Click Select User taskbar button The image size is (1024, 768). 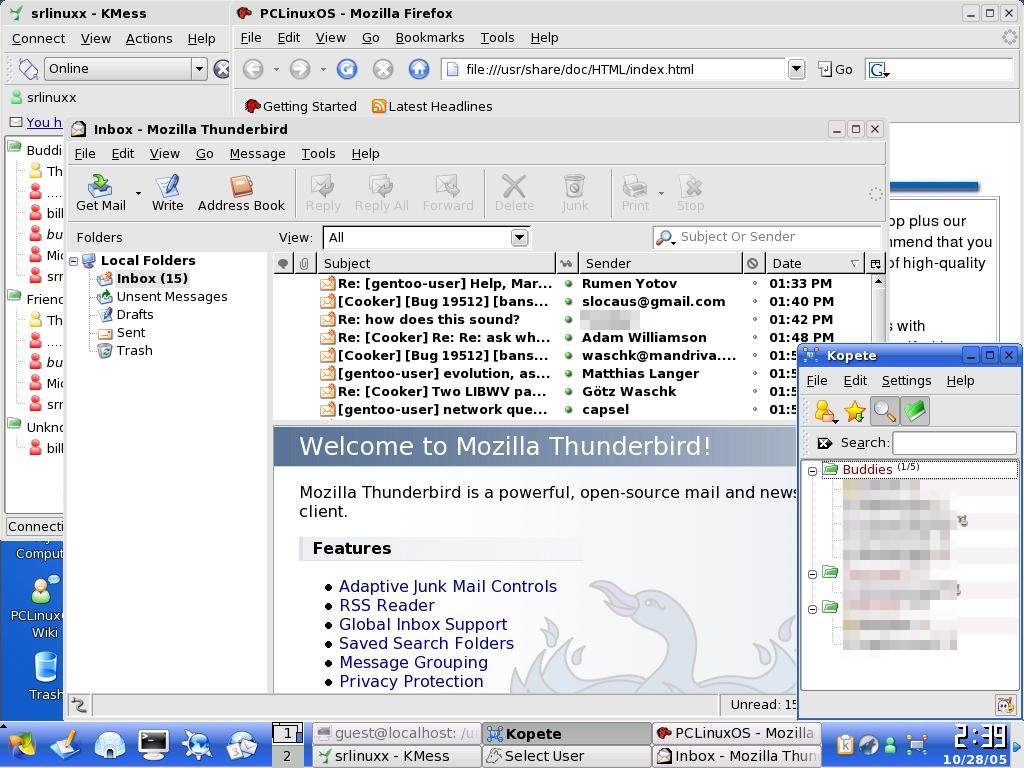coord(566,756)
